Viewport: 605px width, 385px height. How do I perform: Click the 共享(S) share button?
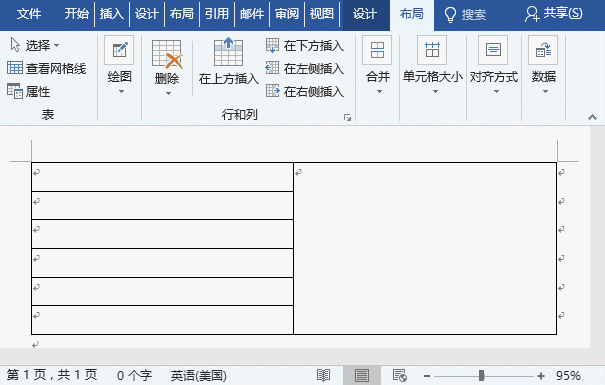pos(554,14)
